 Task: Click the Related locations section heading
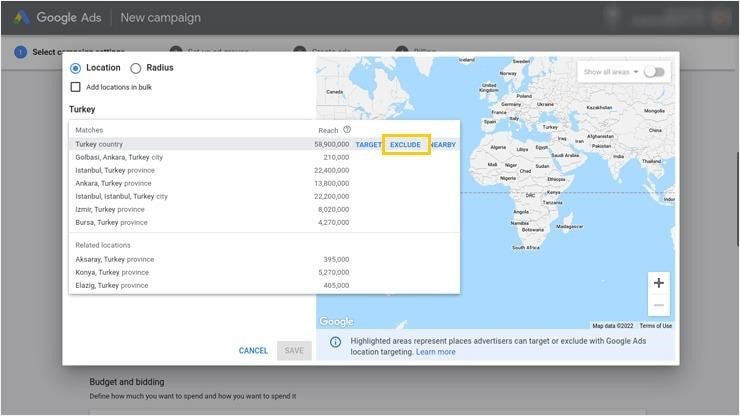click(x=103, y=245)
